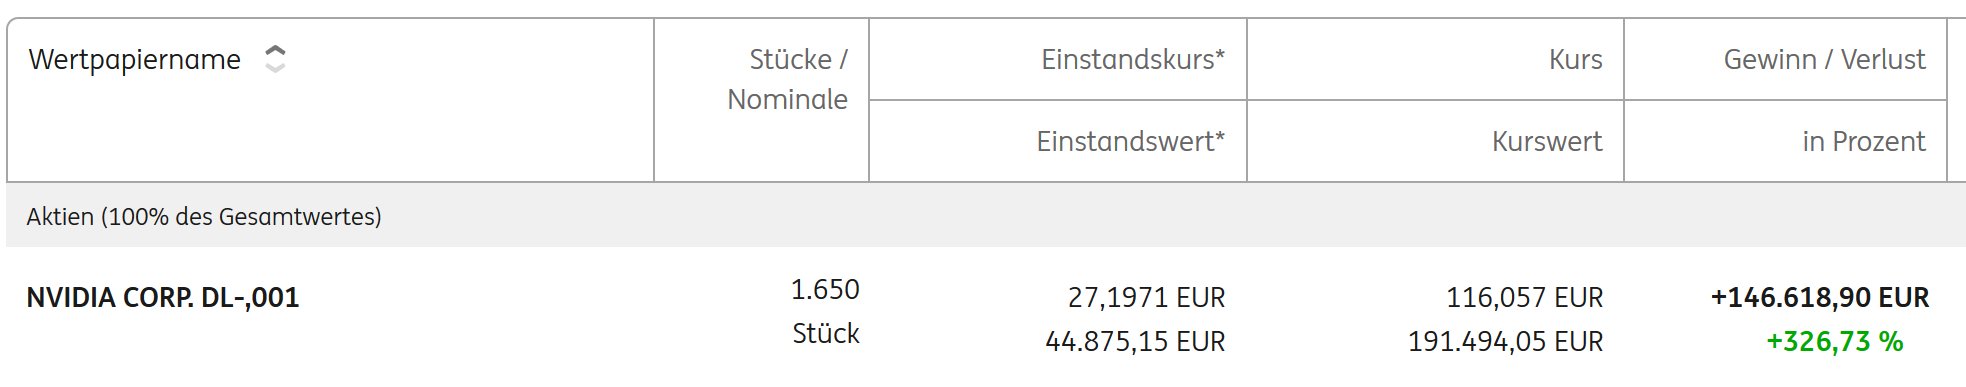Click the green +326,73 % percentage
Screen dimensions: 1966x387
(x=1834, y=341)
